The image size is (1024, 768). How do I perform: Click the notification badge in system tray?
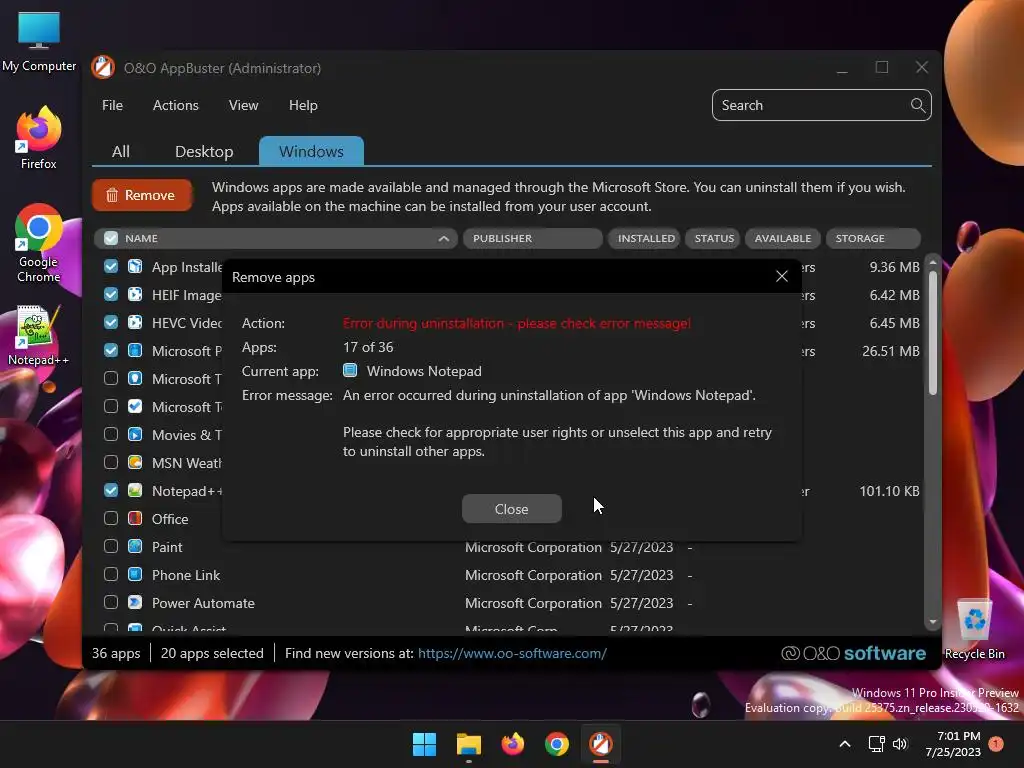[996, 744]
